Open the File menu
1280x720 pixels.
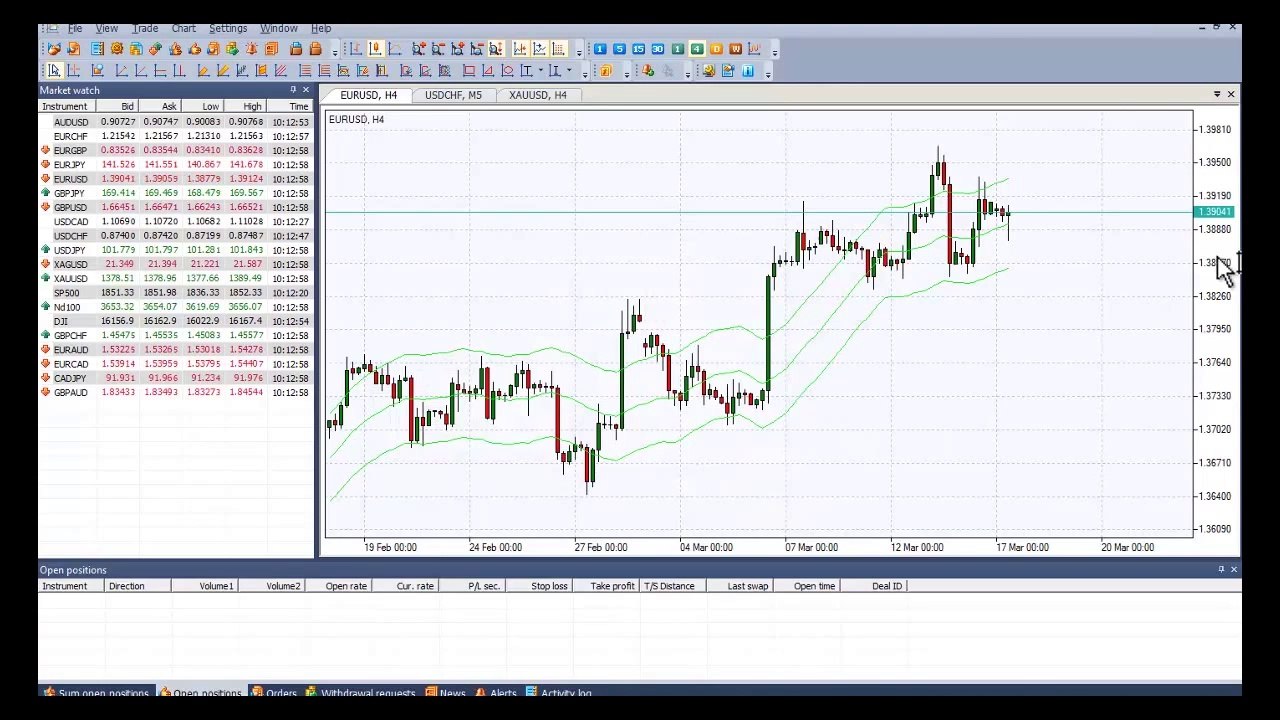tap(75, 28)
